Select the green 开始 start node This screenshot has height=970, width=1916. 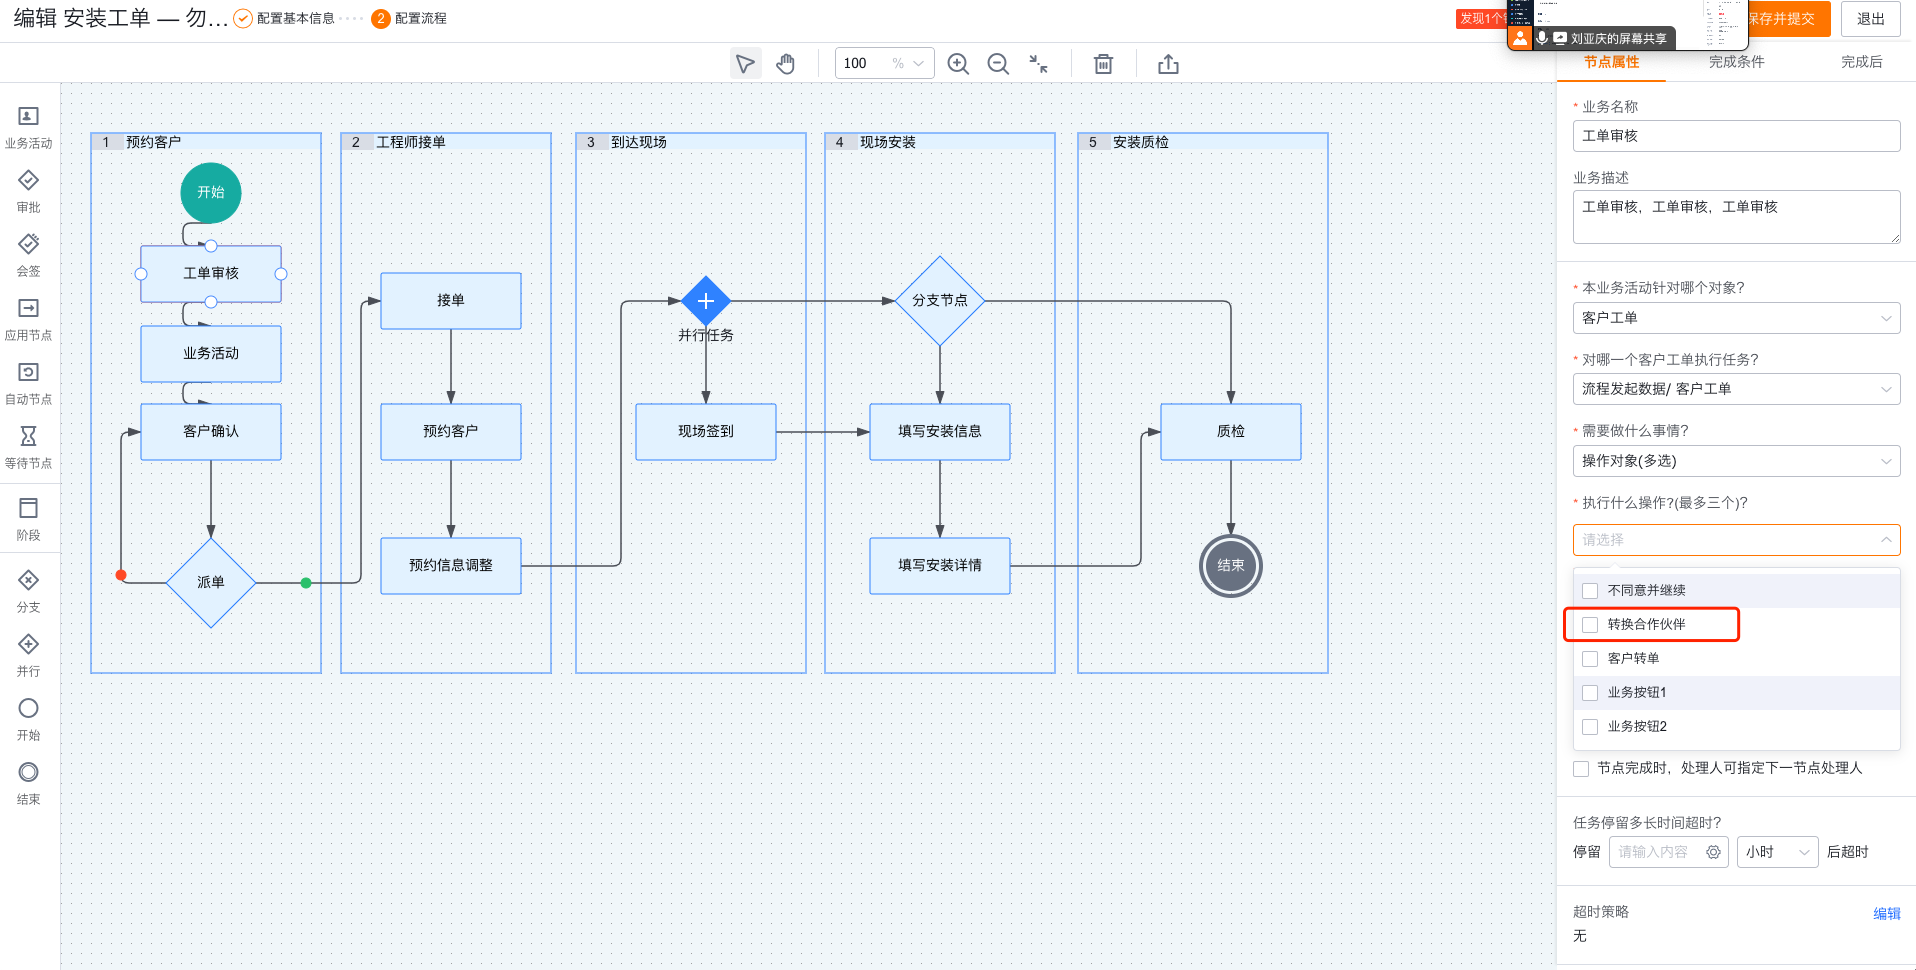pyautogui.click(x=211, y=193)
